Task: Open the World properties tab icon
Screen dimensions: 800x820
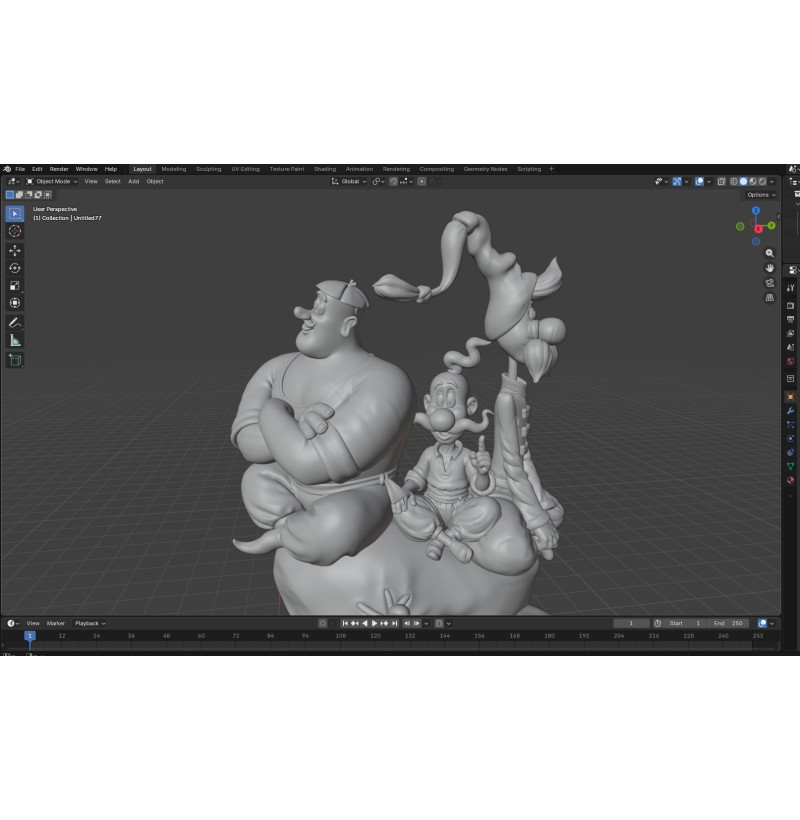Action: (x=791, y=361)
